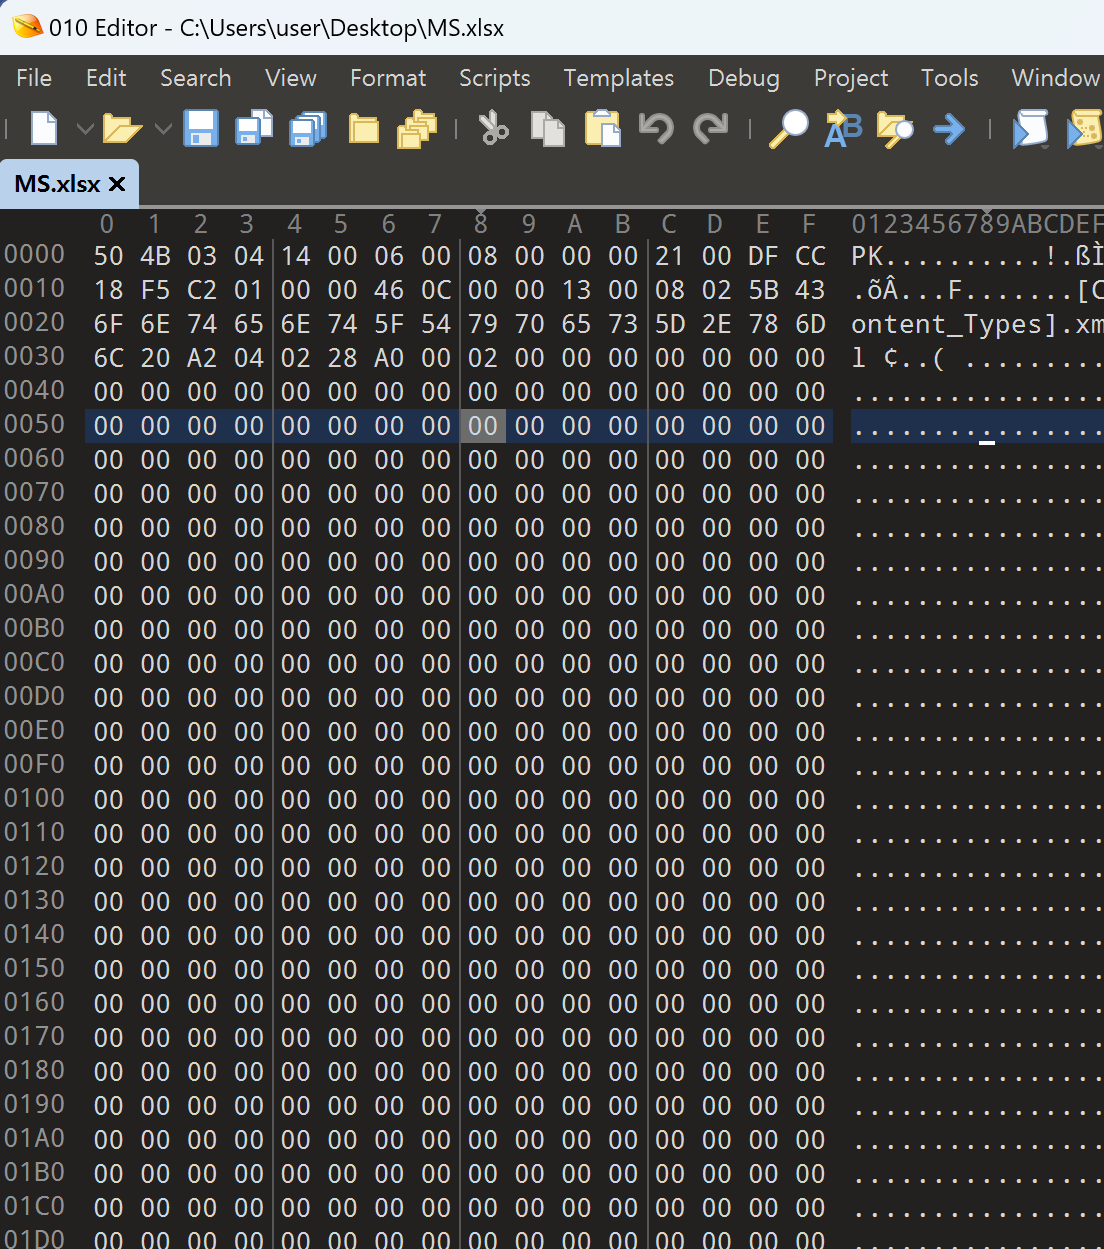Click address label 0050
Image resolution: width=1104 pixels, height=1249 pixels.
point(35,424)
